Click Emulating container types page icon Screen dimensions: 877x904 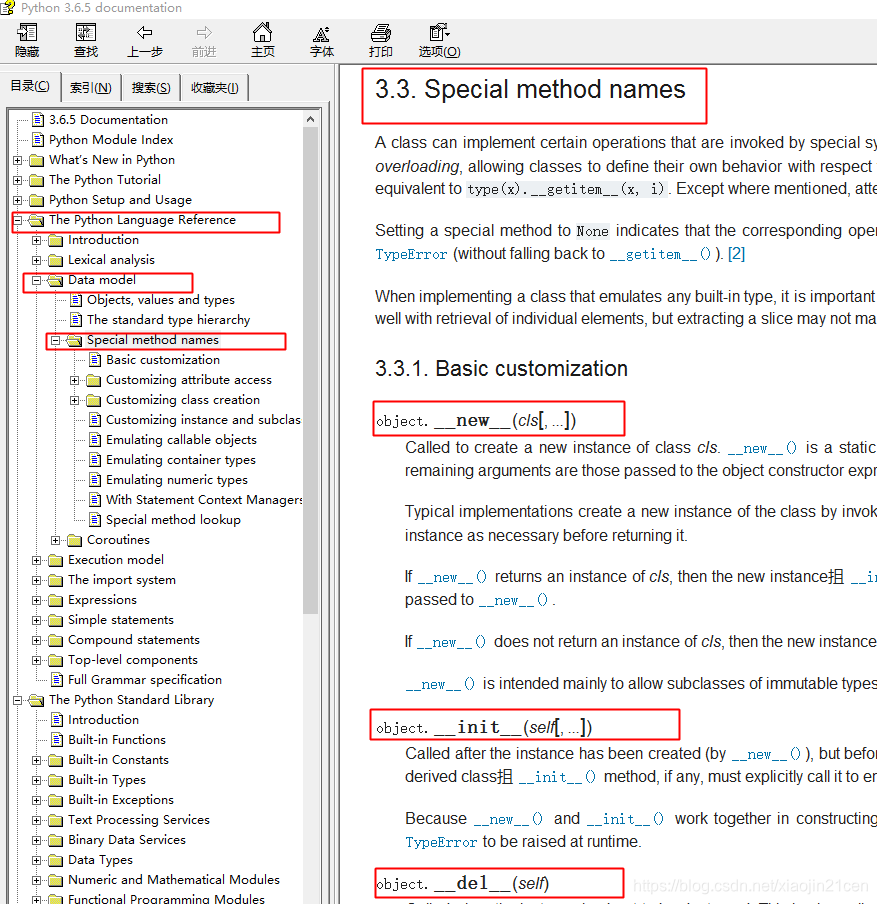click(95, 460)
